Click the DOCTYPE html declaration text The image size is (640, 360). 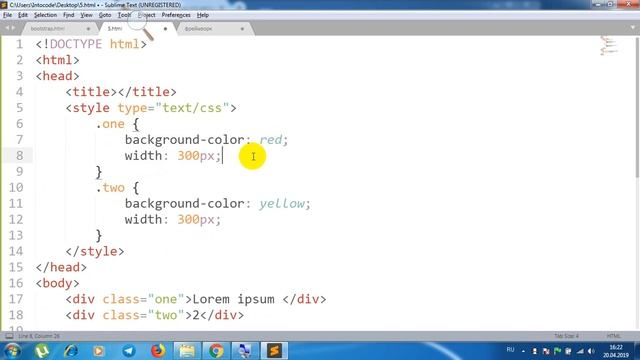point(91,44)
